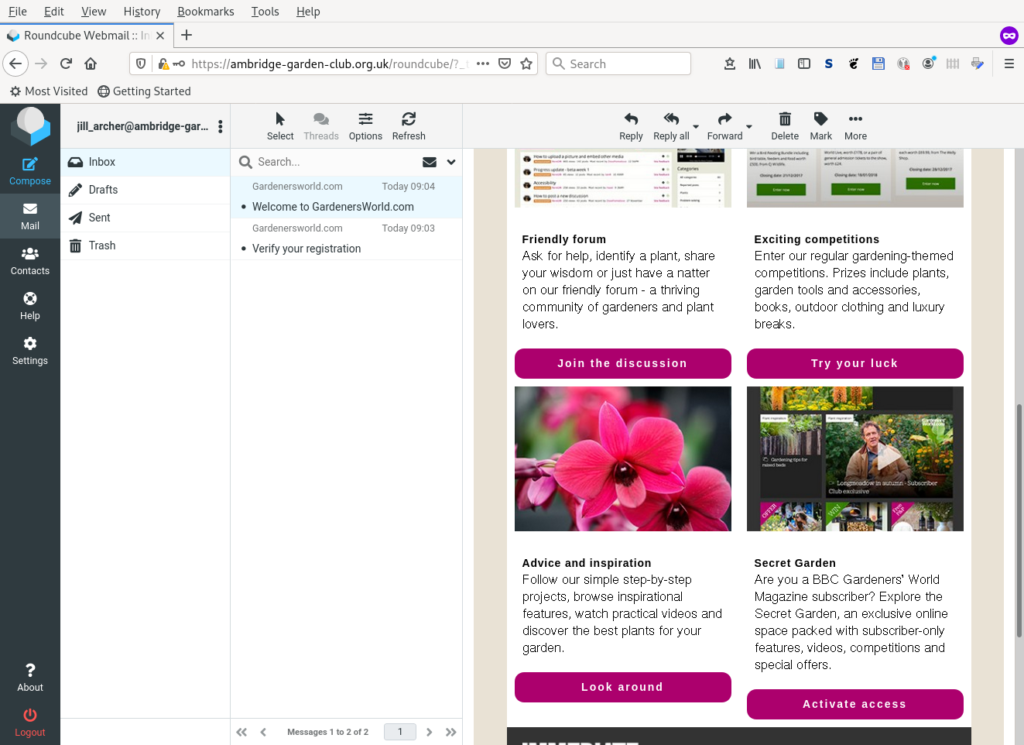Delete the open message
This screenshot has height=745, width=1024.
pos(784,126)
